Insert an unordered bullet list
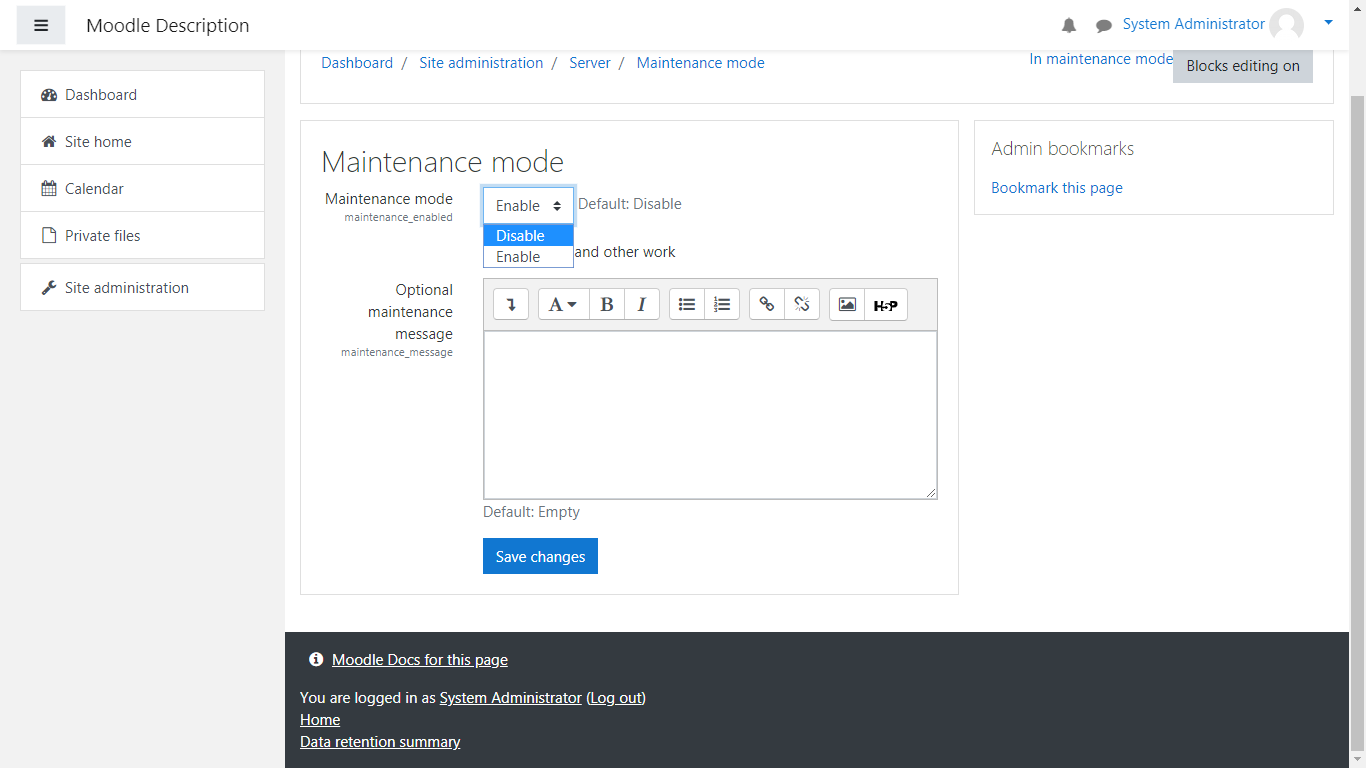This screenshot has width=1366, height=768. pos(687,305)
